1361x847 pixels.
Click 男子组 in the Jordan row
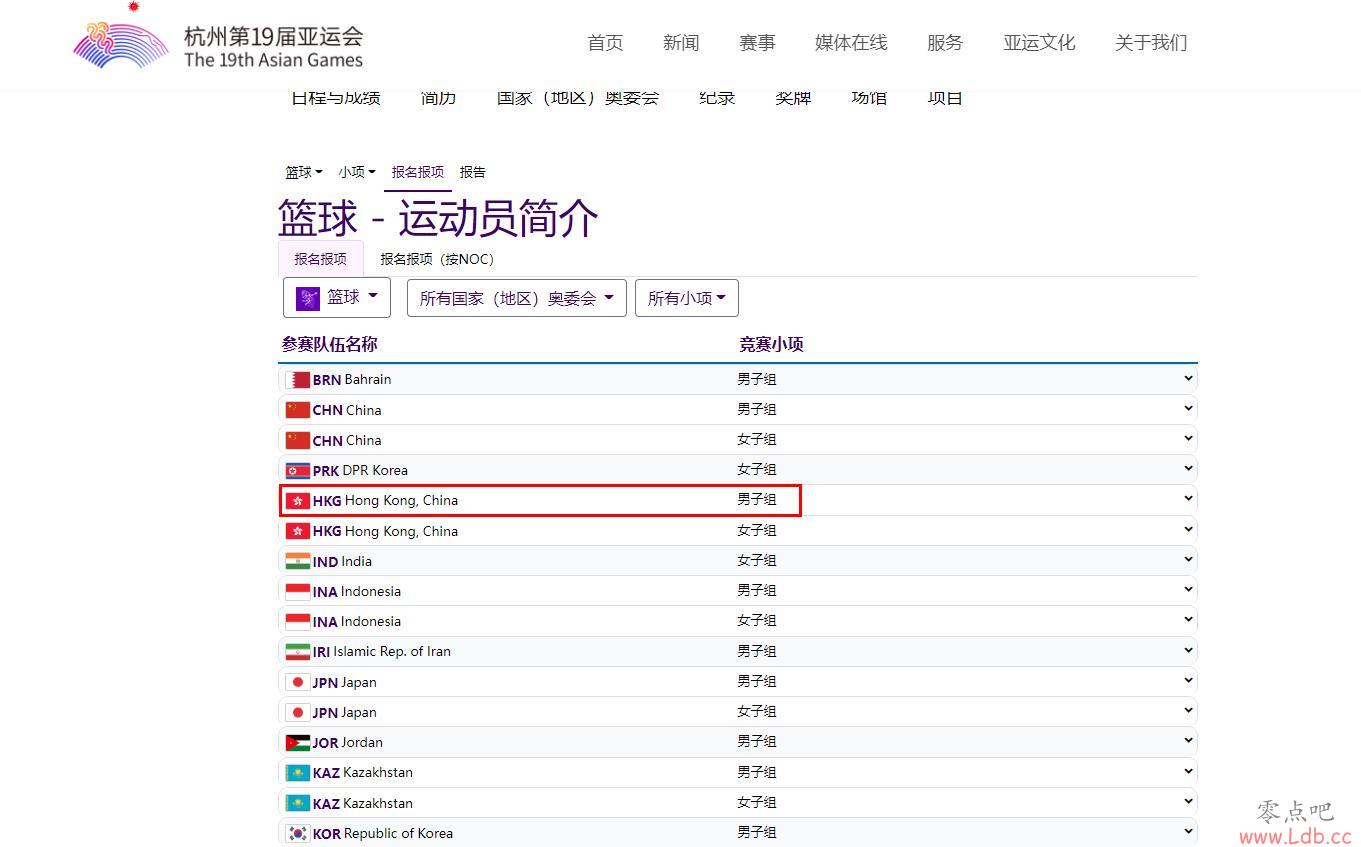tap(757, 742)
